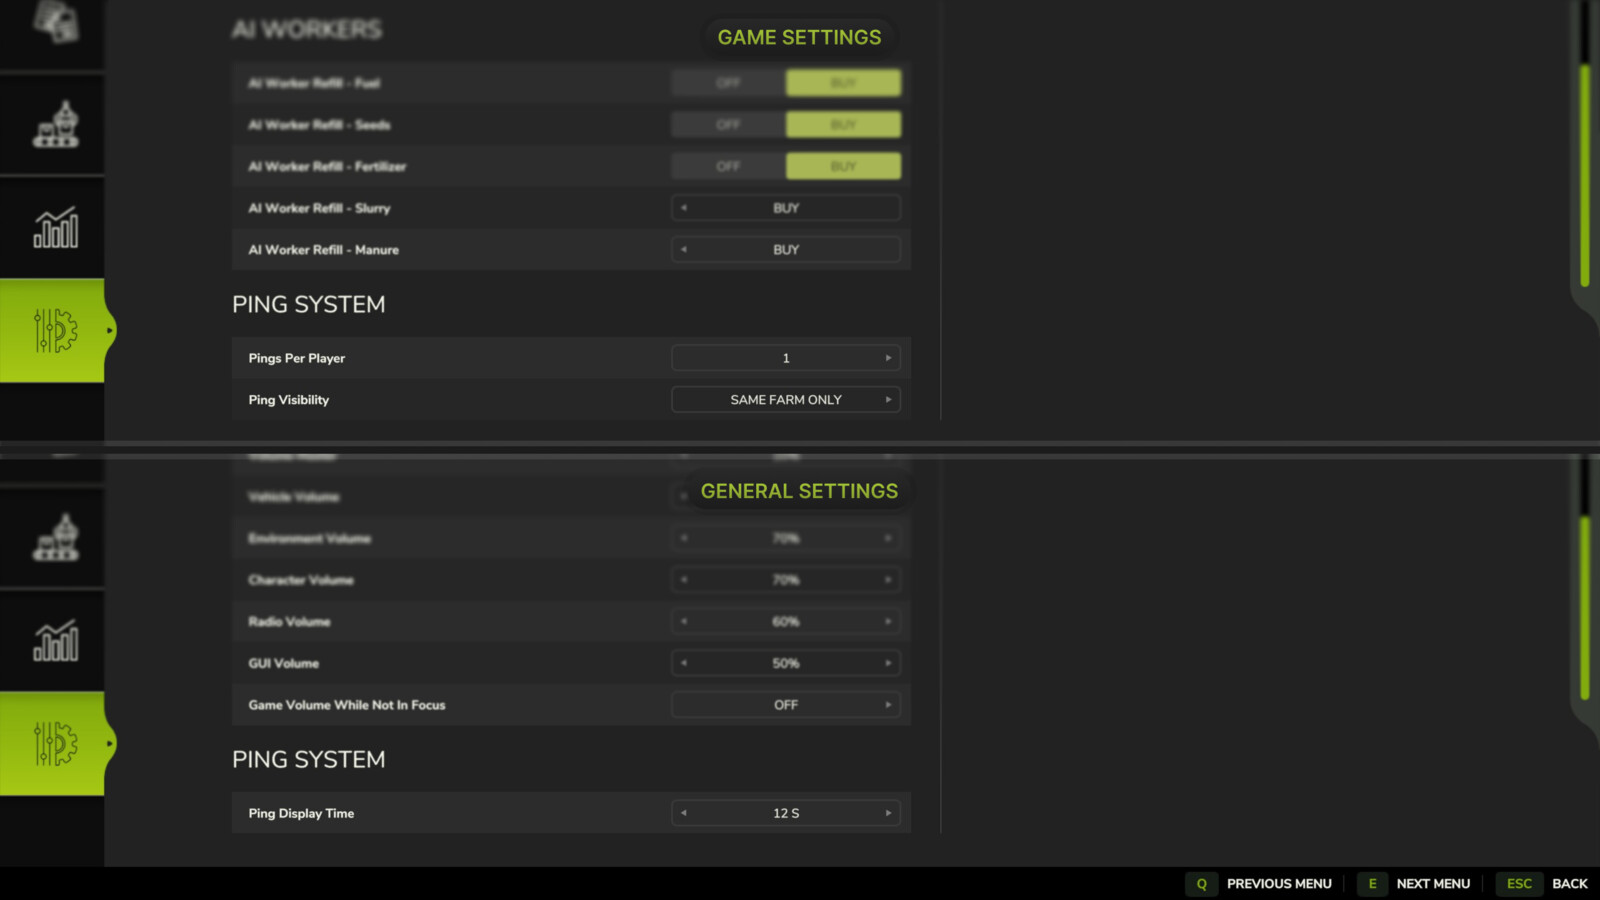Select the Pings Per Player value 1
Screen dimensions: 1600x900
click(786, 358)
